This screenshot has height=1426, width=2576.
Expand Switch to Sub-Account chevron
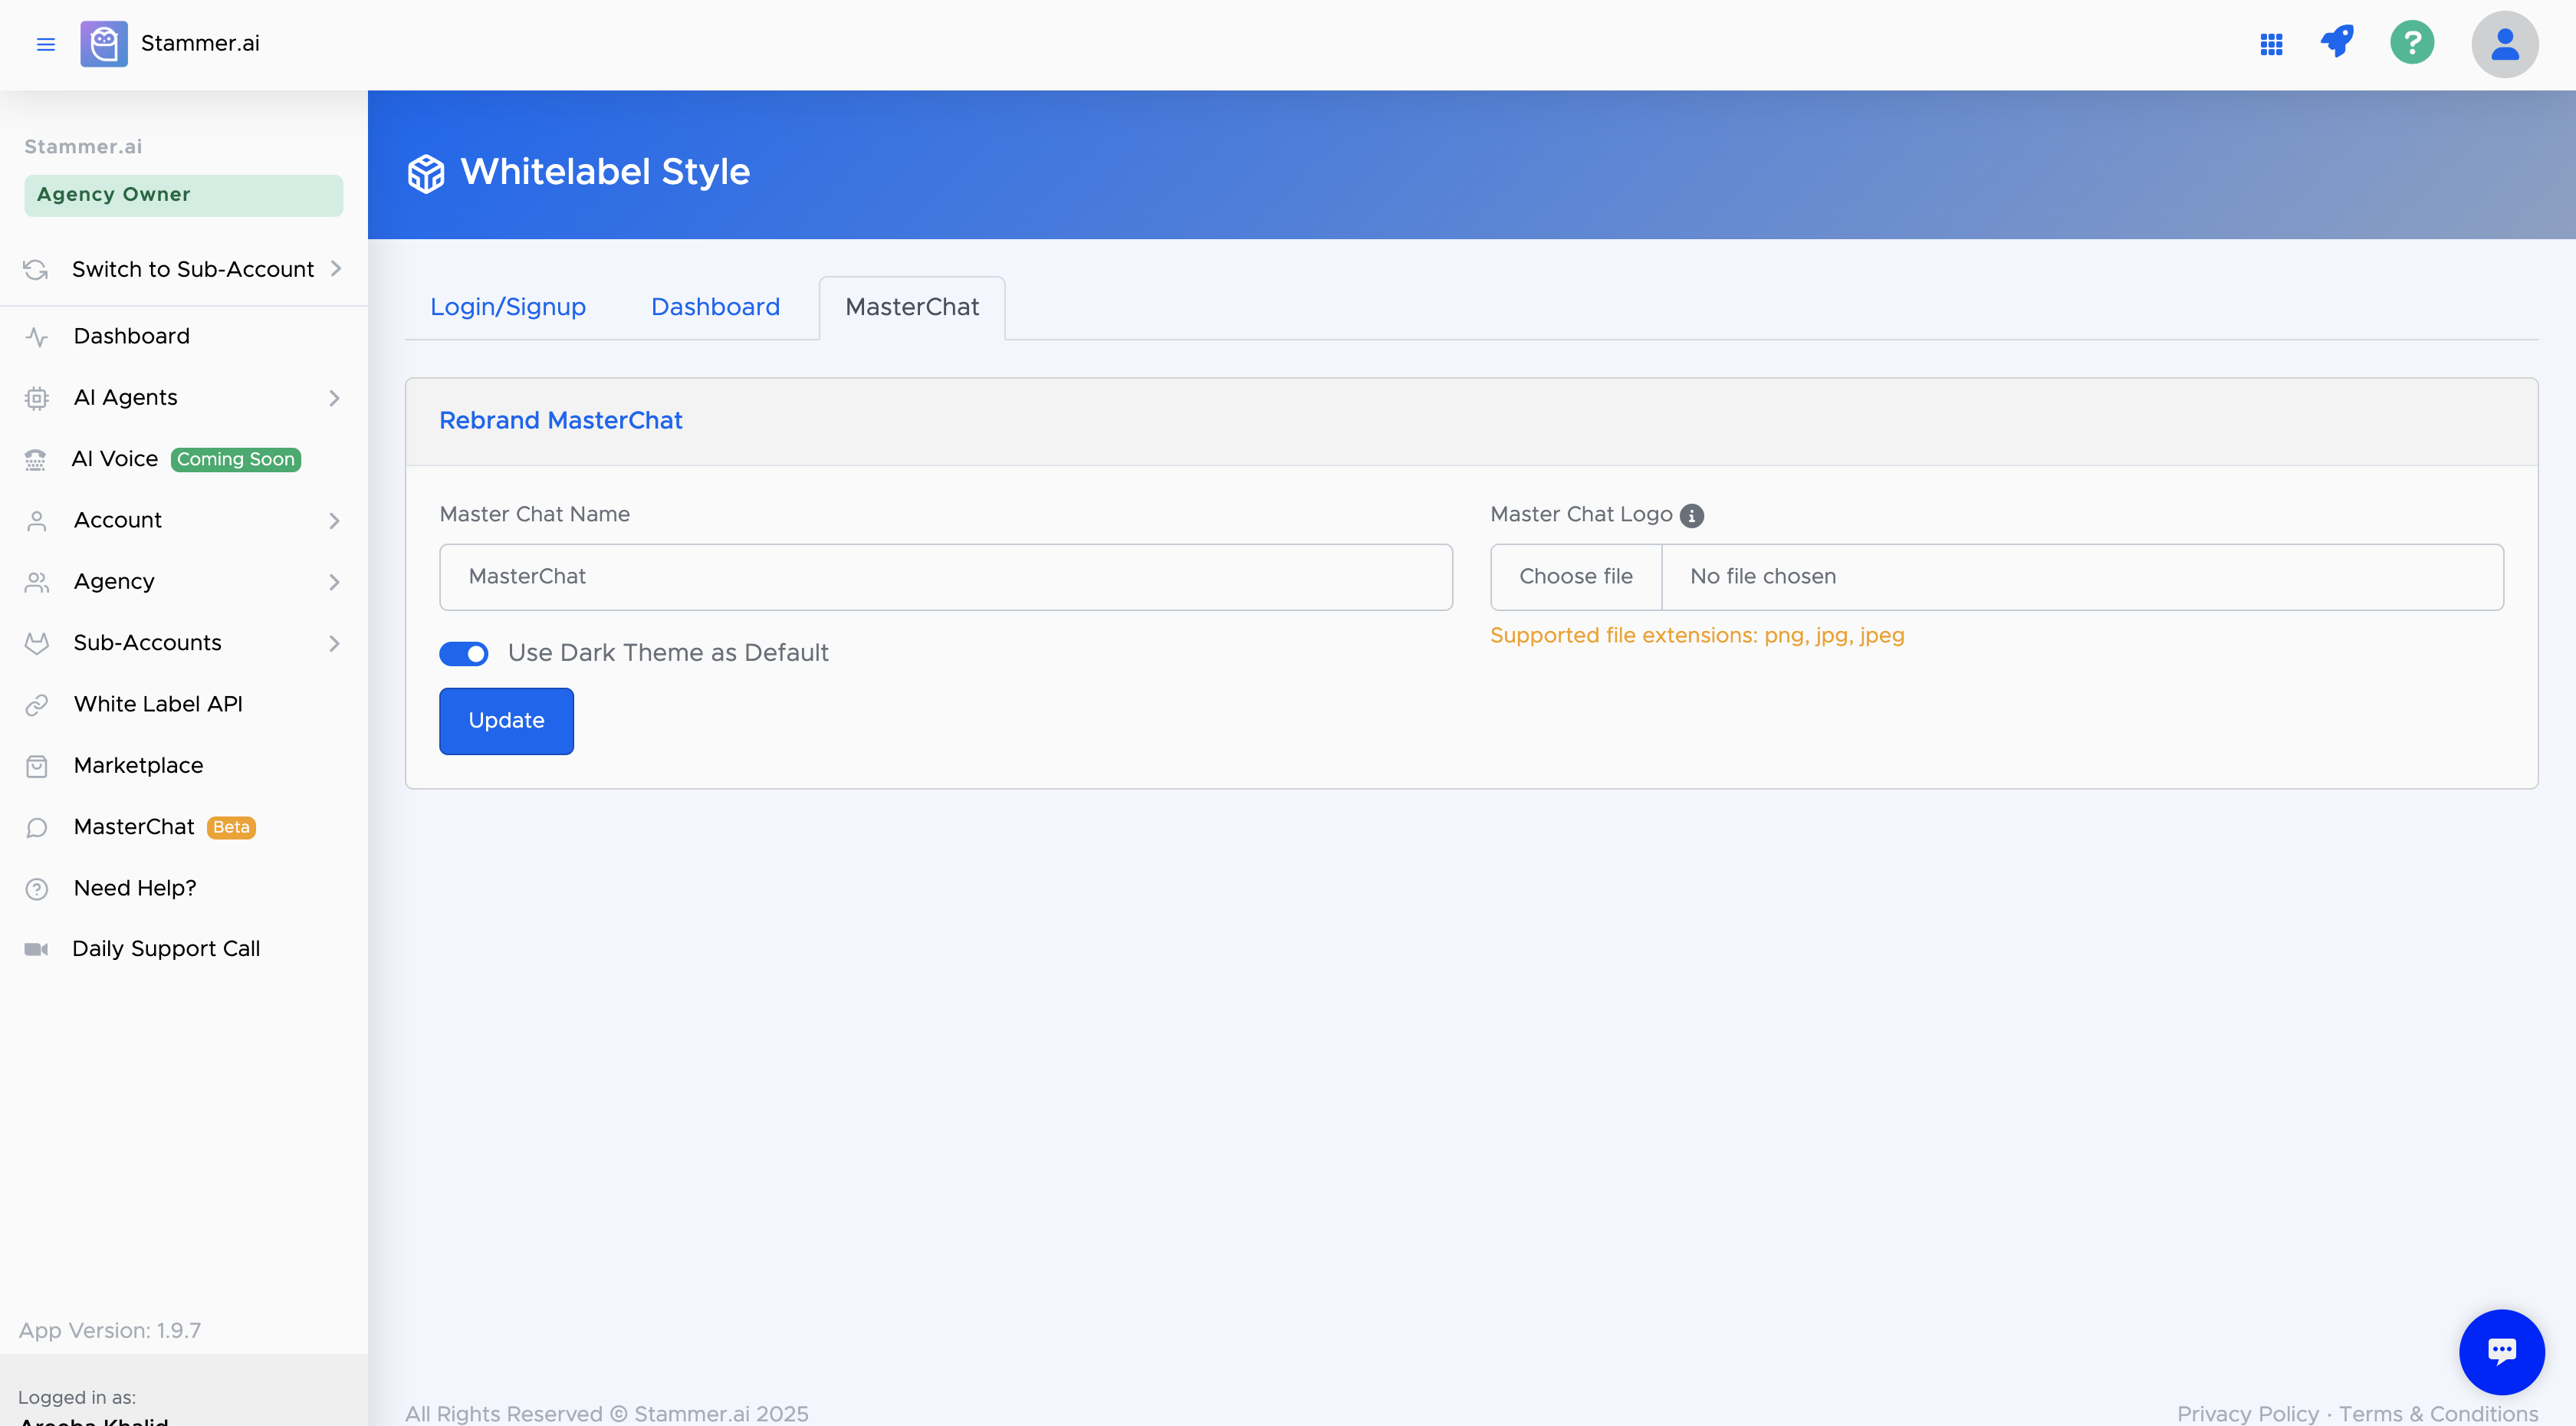[336, 268]
